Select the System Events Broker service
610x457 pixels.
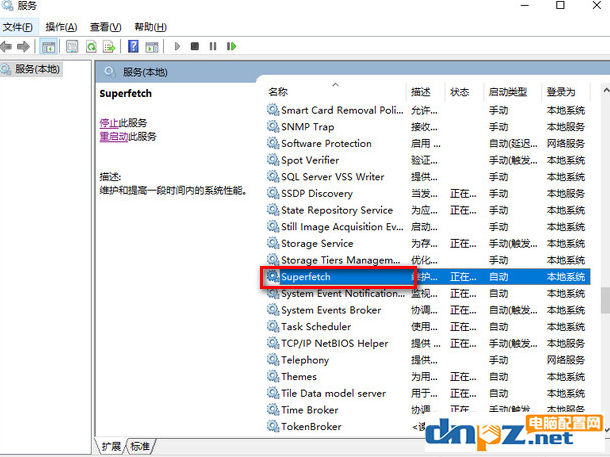tap(428, 310)
